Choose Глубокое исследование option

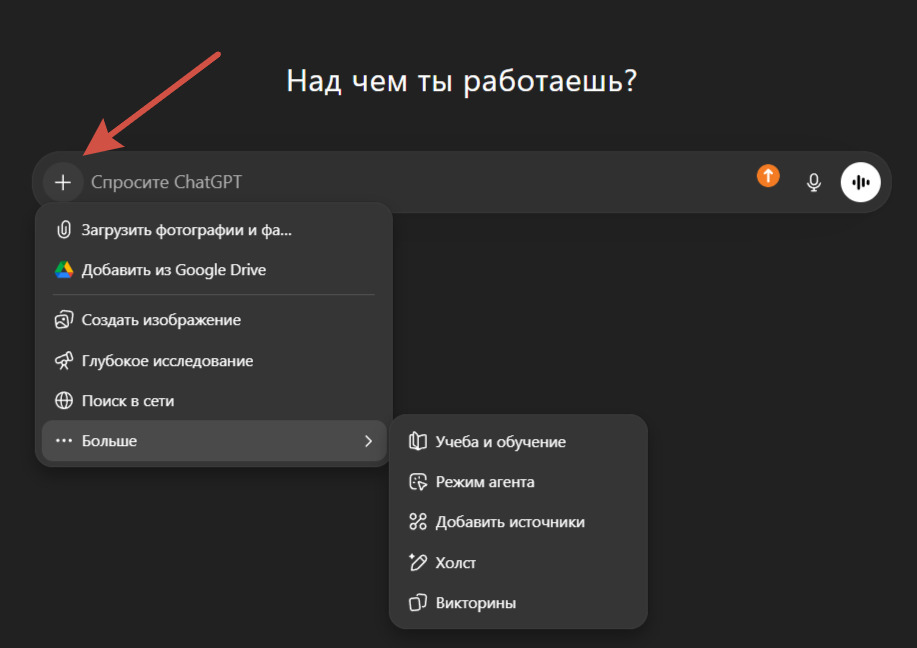pos(214,361)
